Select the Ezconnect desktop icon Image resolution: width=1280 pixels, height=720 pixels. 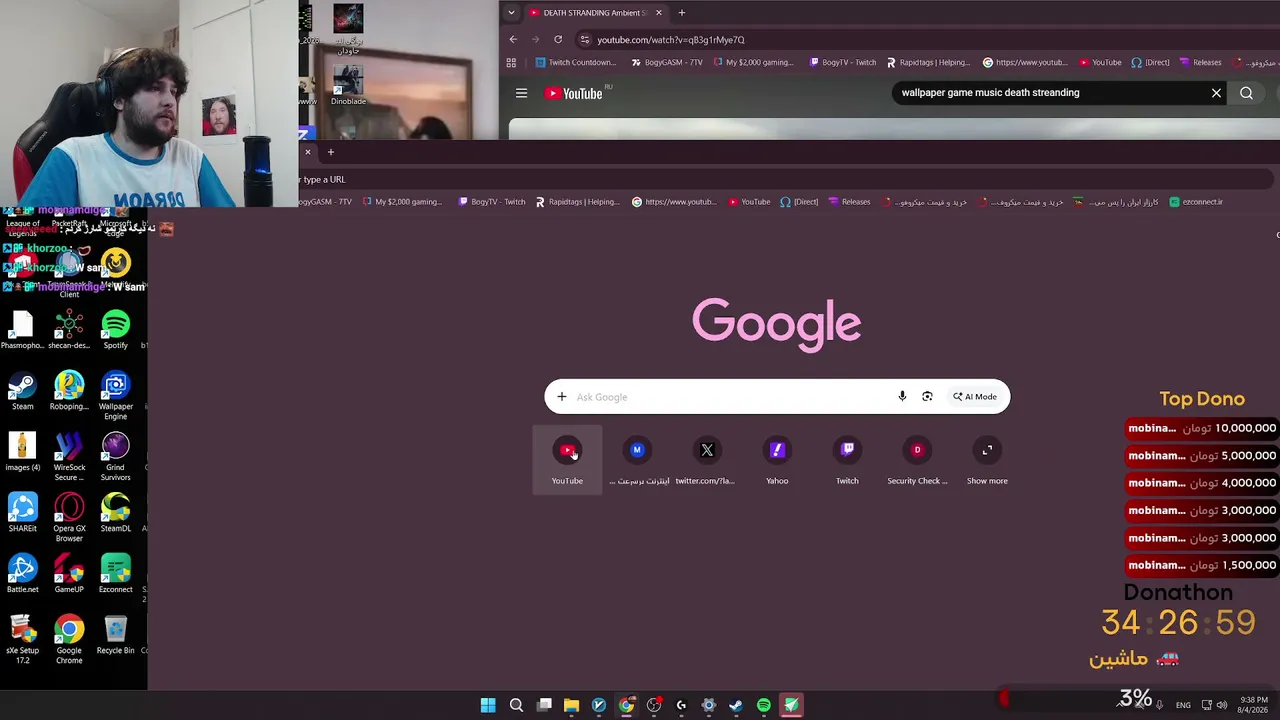pos(115,575)
